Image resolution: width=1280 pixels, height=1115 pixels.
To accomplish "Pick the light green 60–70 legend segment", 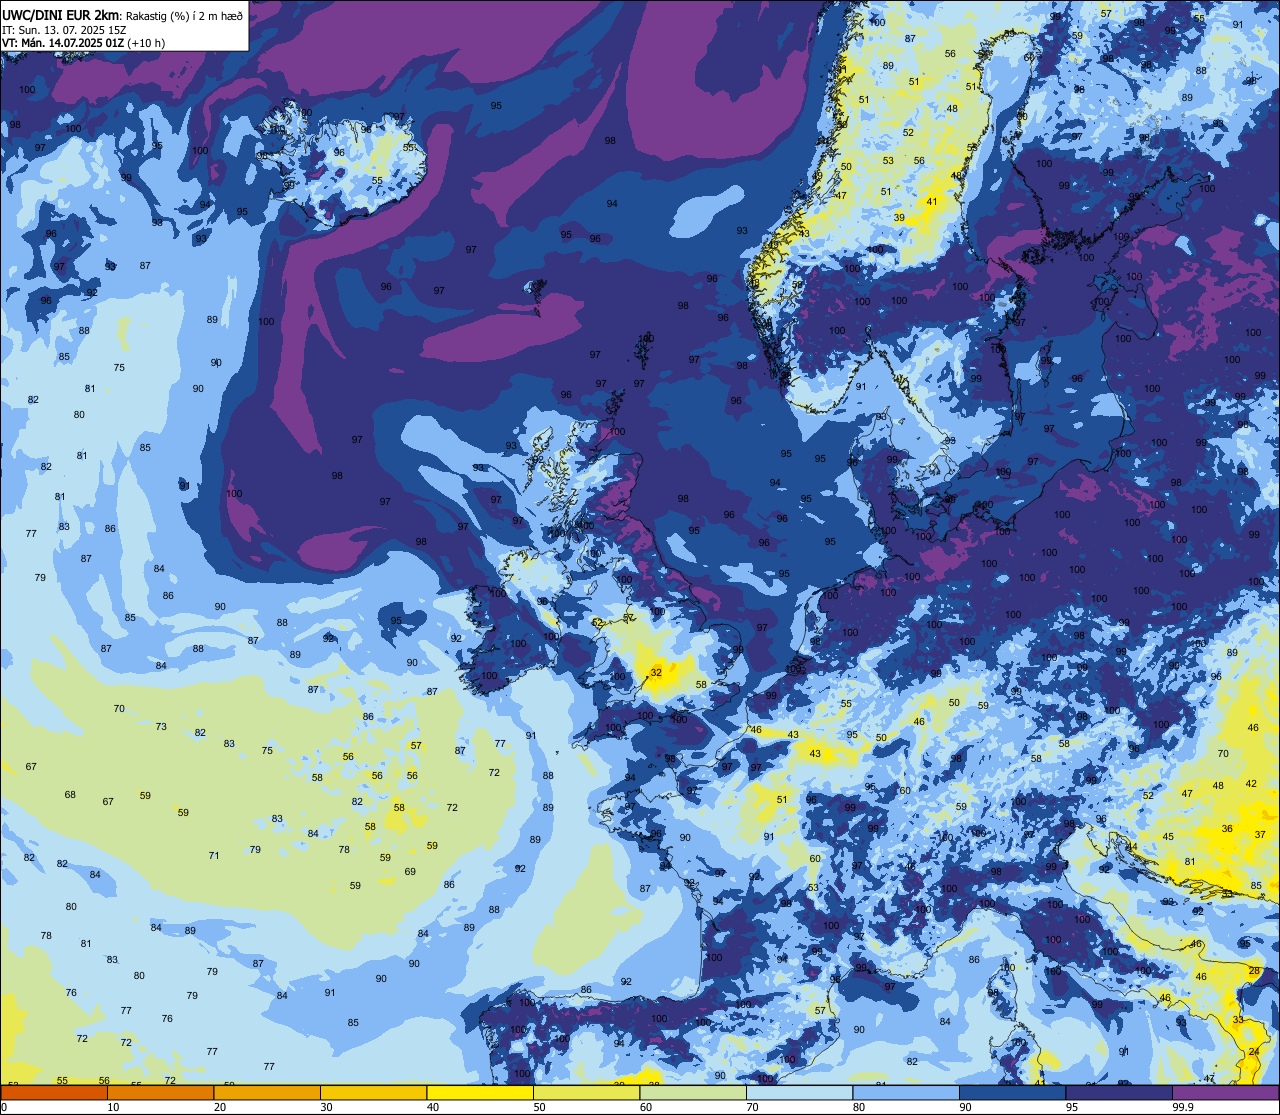I will coord(693,1092).
